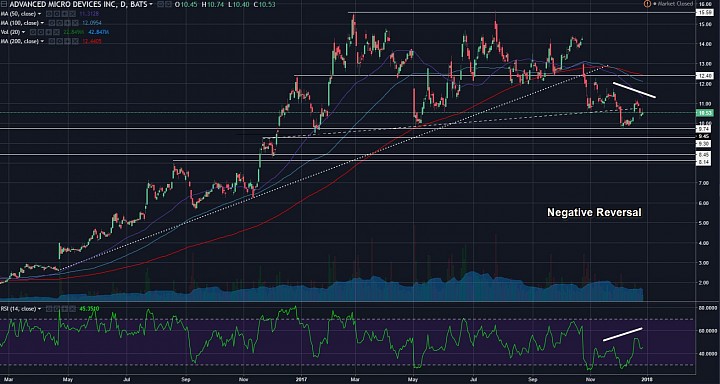
Task: Click the orange alert icon near Market Closed
Action: coord(647,4)
